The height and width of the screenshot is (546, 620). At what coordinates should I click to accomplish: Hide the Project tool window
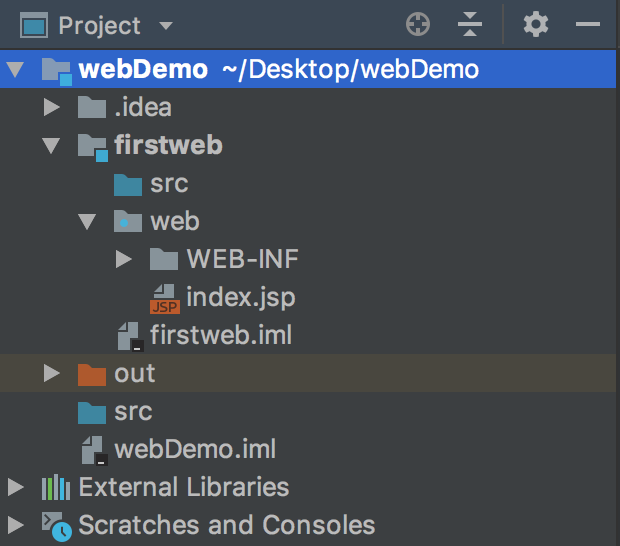(x=590, y=25)
